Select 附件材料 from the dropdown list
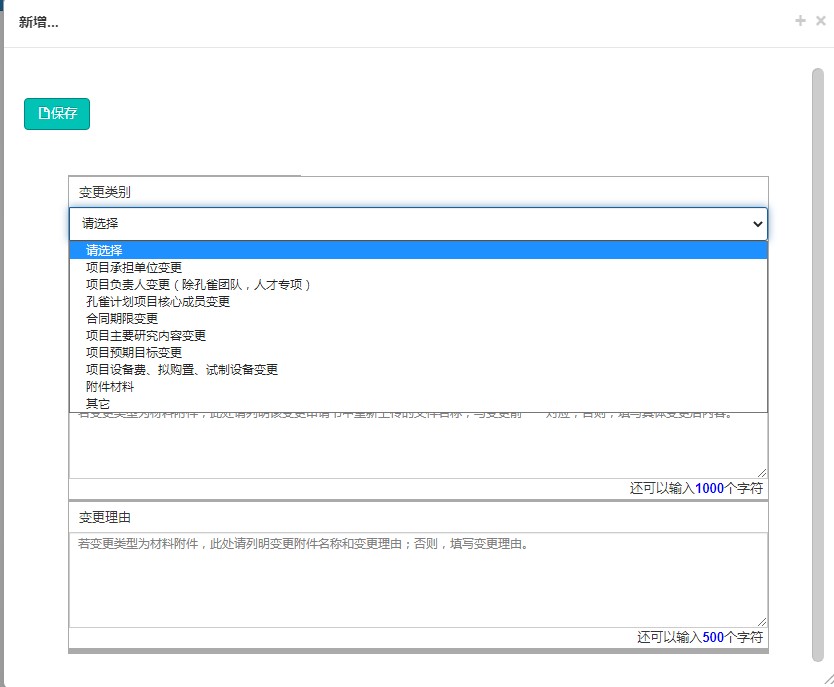 point(110,386)
